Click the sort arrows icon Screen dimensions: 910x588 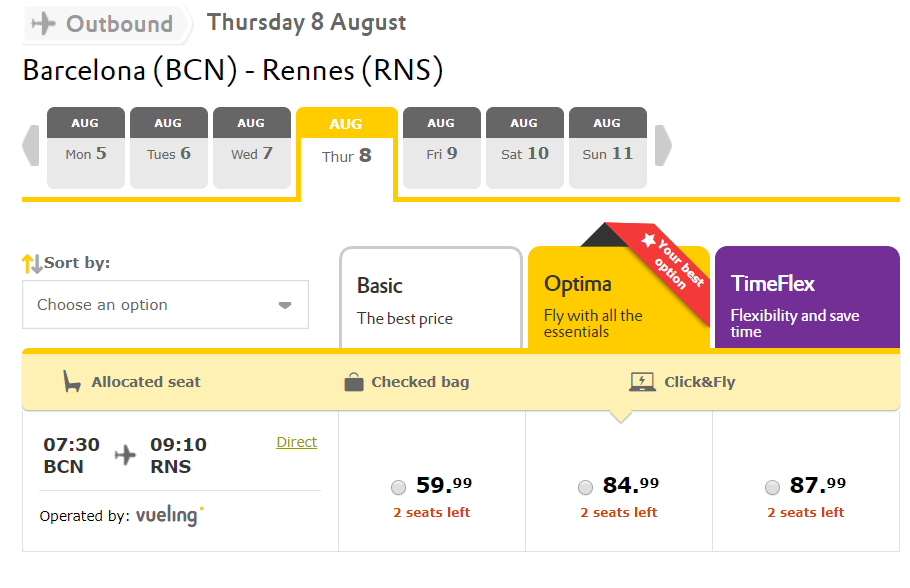click(x=32, y=264)
